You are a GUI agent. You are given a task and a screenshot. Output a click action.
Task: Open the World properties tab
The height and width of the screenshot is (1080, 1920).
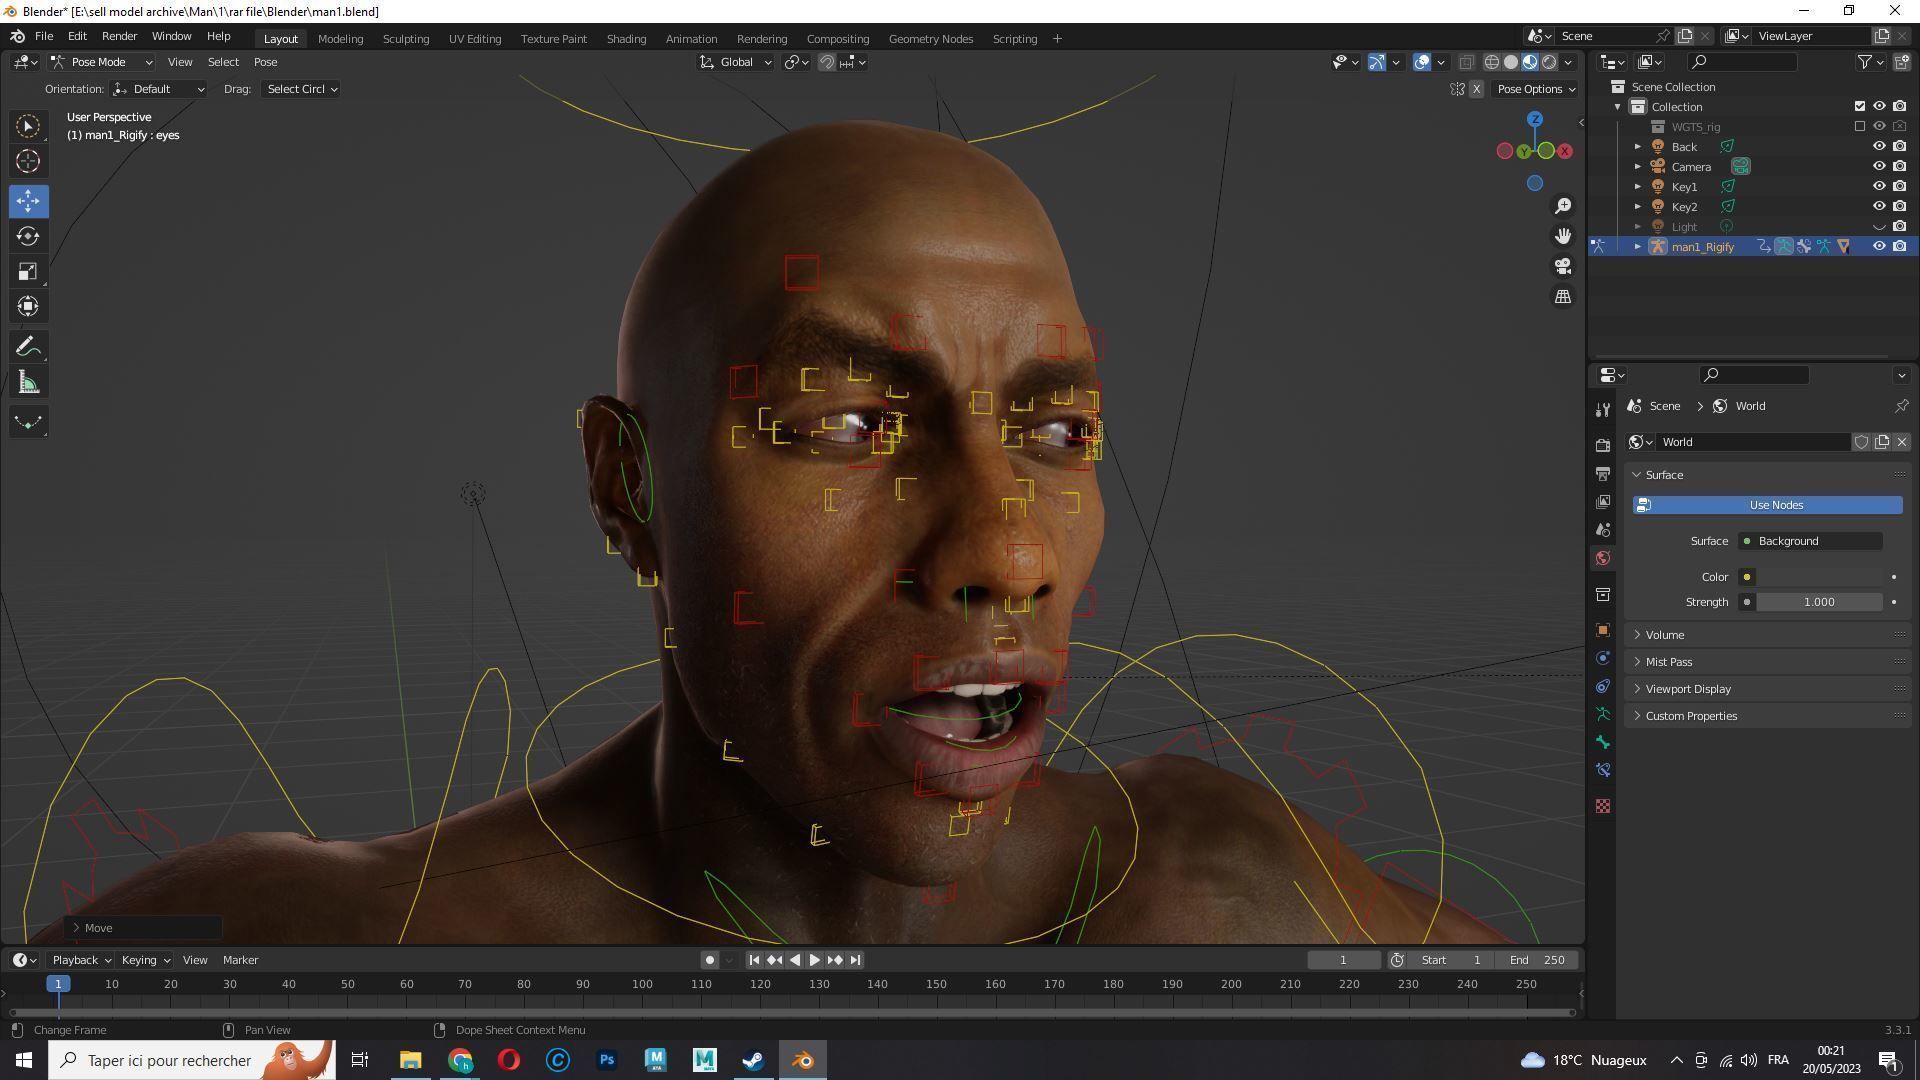coord(1603,558)
